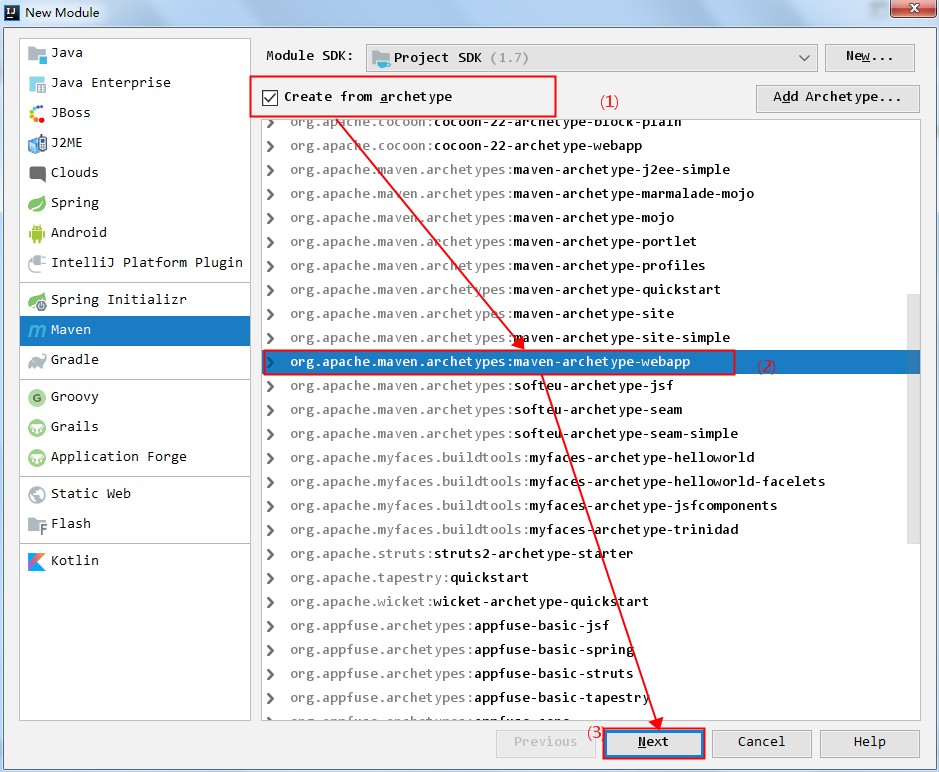Viewport: 939px width, 772px height.
Task: Select the Java Enterprise project type
Action: pos(135,83)
